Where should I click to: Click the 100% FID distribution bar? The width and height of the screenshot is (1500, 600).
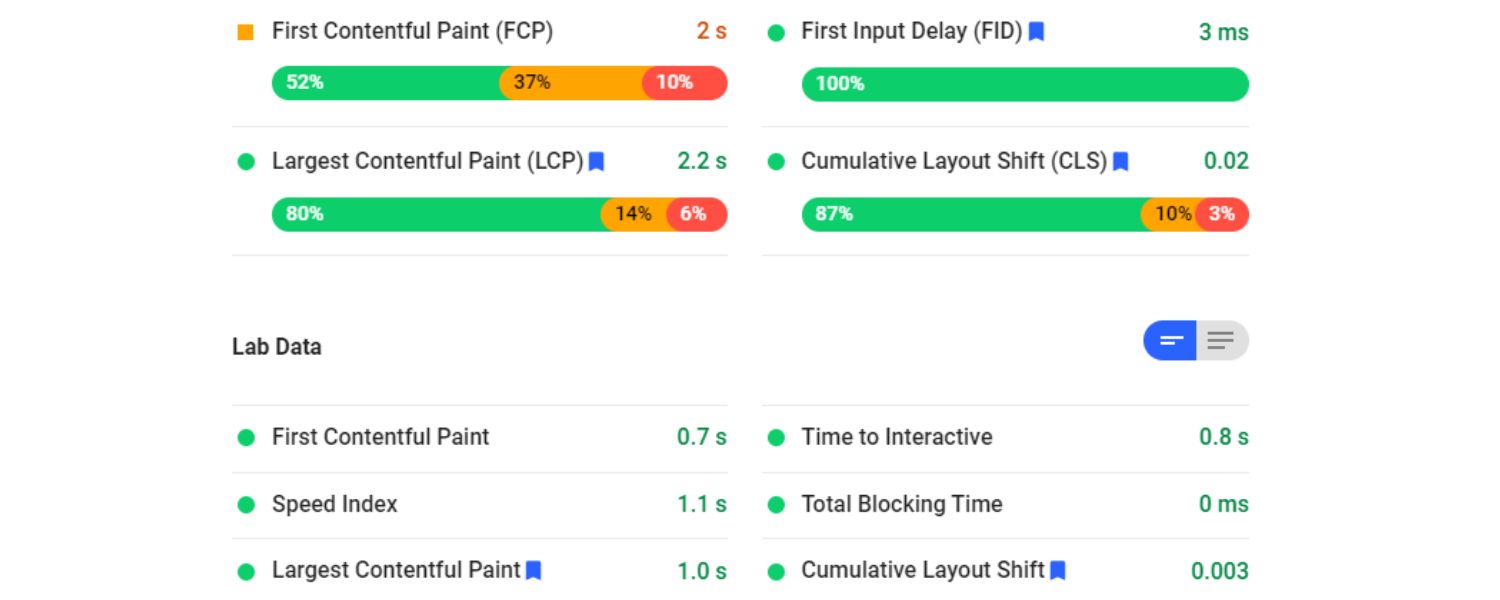click(x=1025, y=84)
